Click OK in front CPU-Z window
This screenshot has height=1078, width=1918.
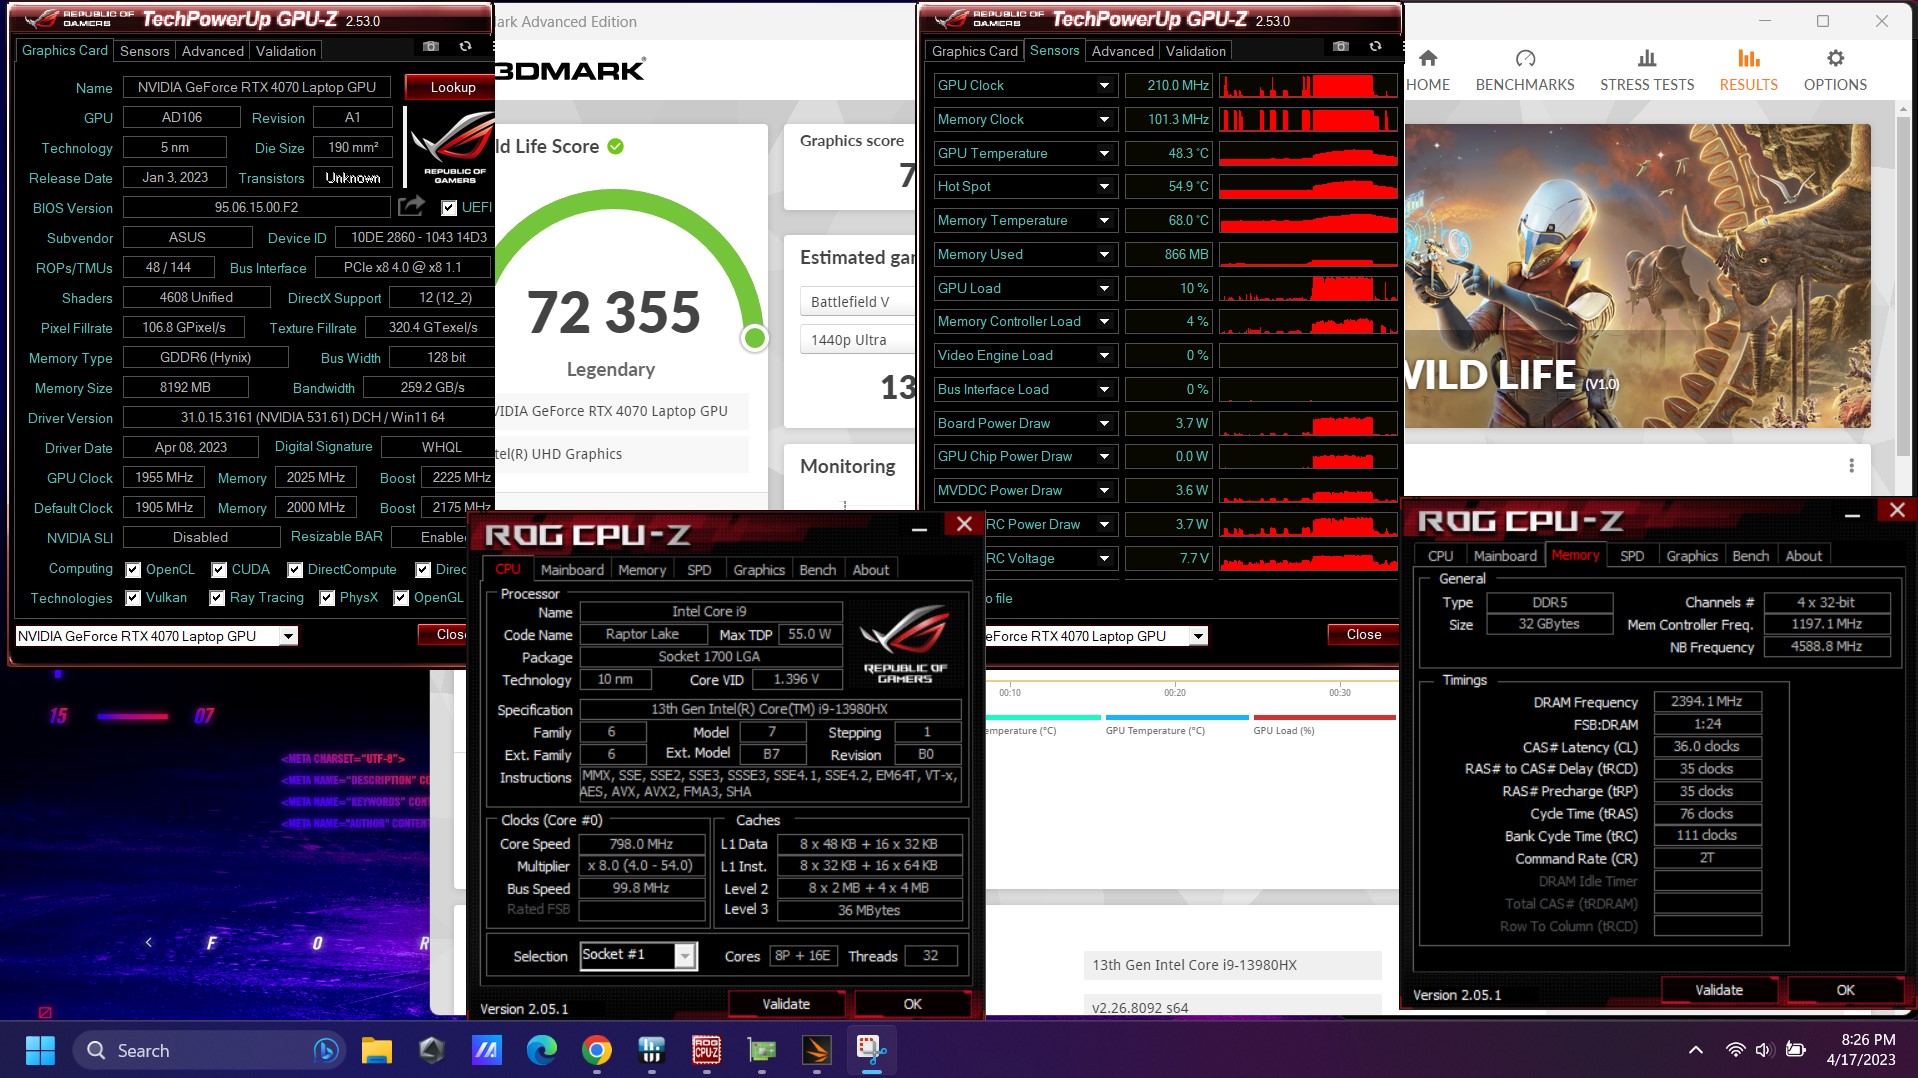coord(912,1004)
